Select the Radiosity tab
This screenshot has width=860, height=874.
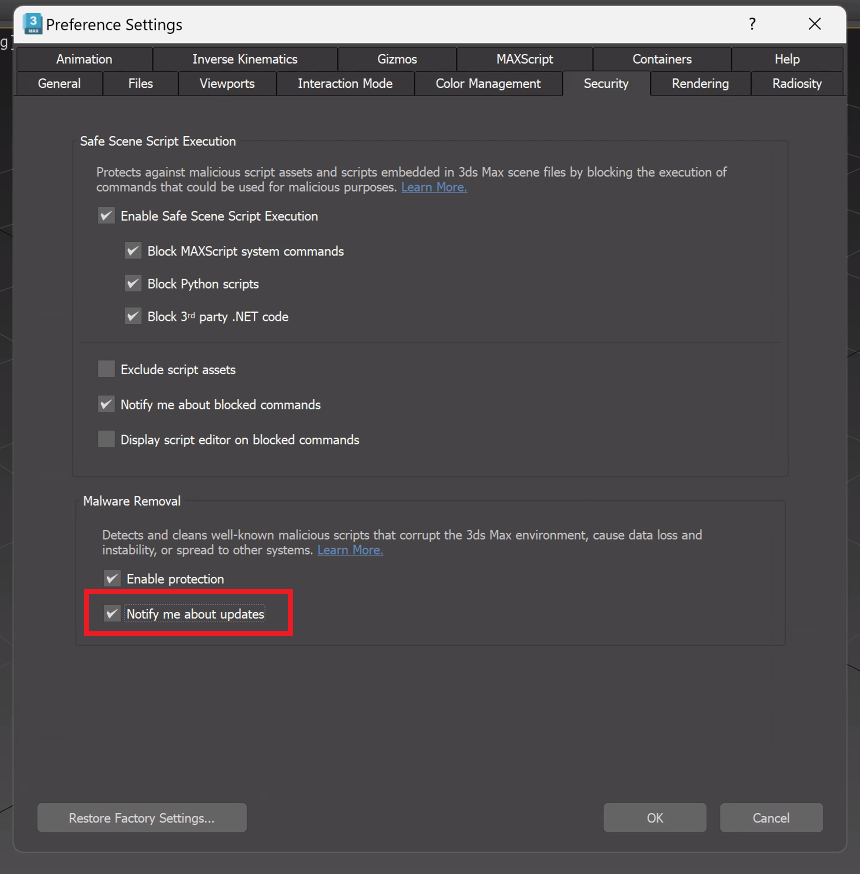click(795, 84)
